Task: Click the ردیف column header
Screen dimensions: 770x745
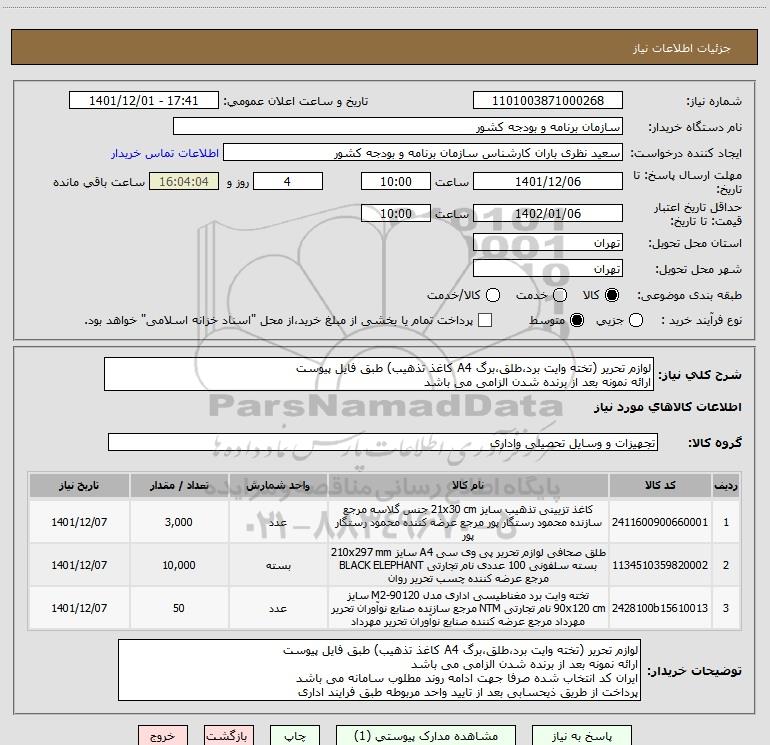Action: [x=726, y=485]
